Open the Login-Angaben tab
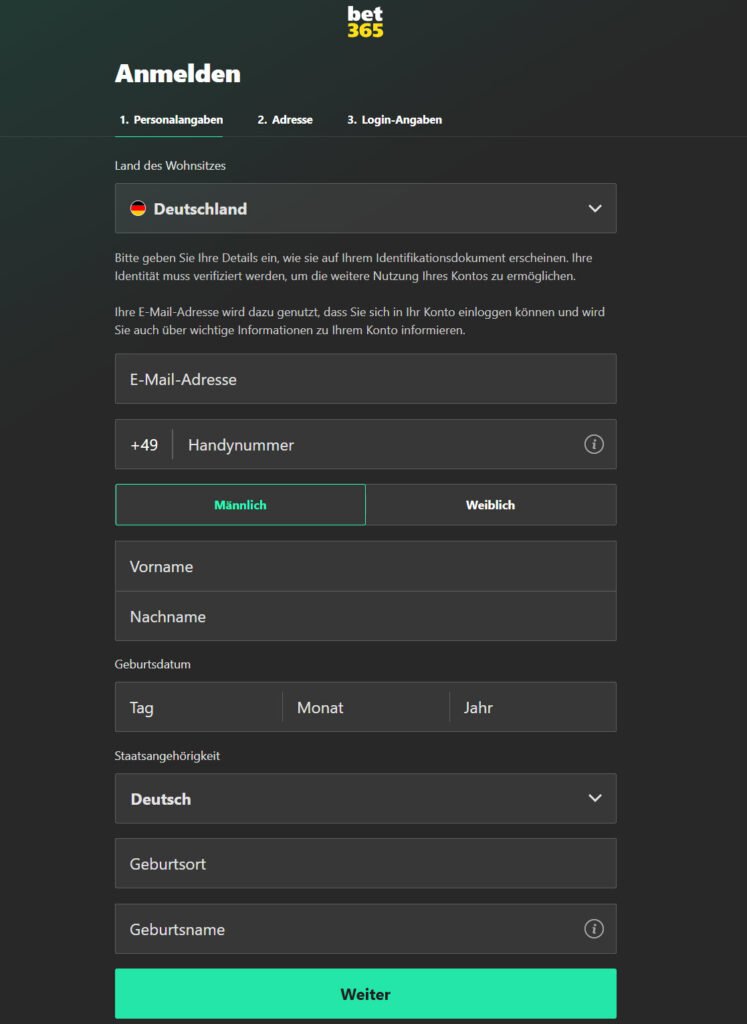The image size is (747, 1024). pyautogui.click(x=394, y=120)
